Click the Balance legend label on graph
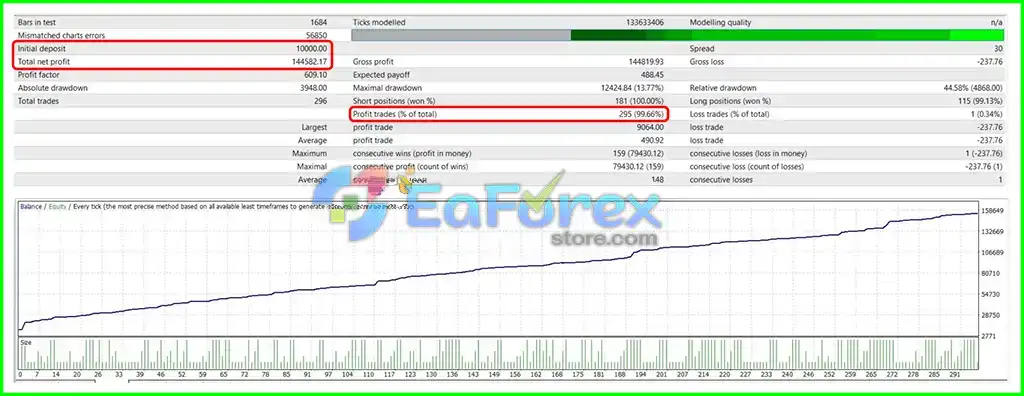 click(x=31, y=206)
